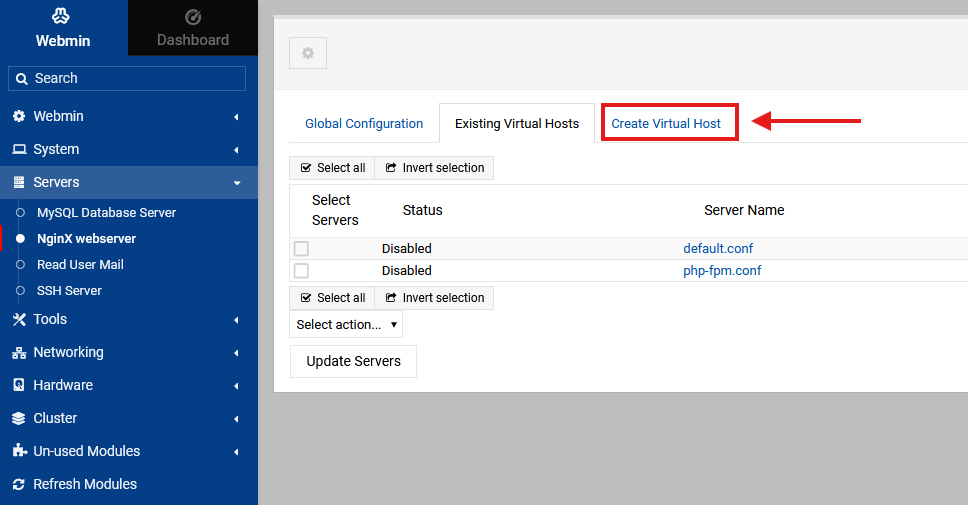Check the default.conf server checkbox
Screen dimensions: 968x505
[x=301, y=249]
